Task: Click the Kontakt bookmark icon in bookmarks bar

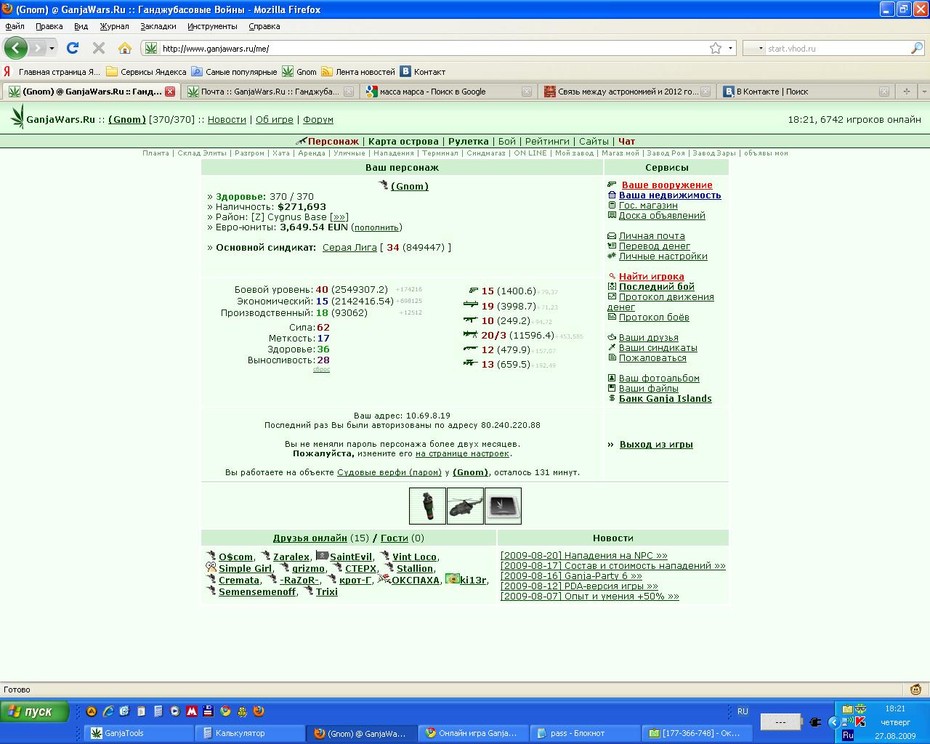Action: pyautogui.click(x=406, y=72)
